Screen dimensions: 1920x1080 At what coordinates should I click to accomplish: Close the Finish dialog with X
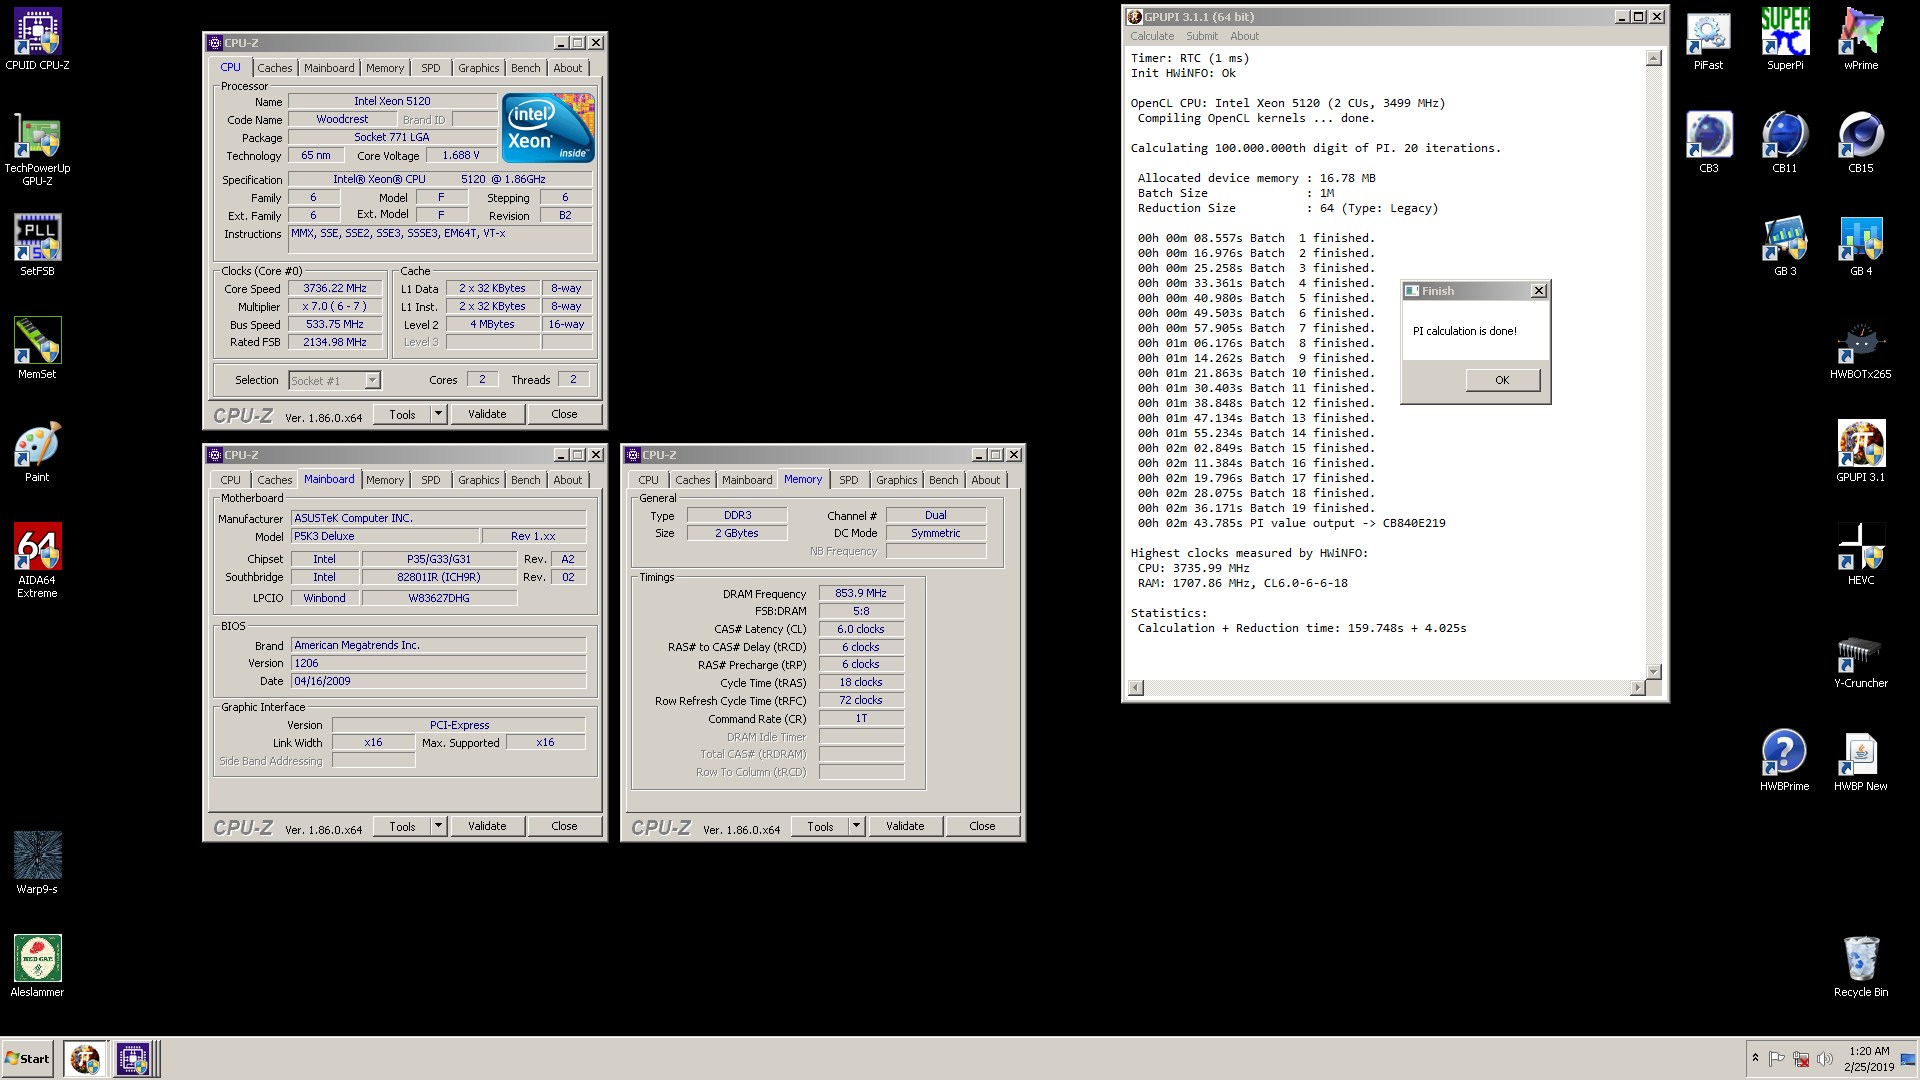(x=1539, y=291)
